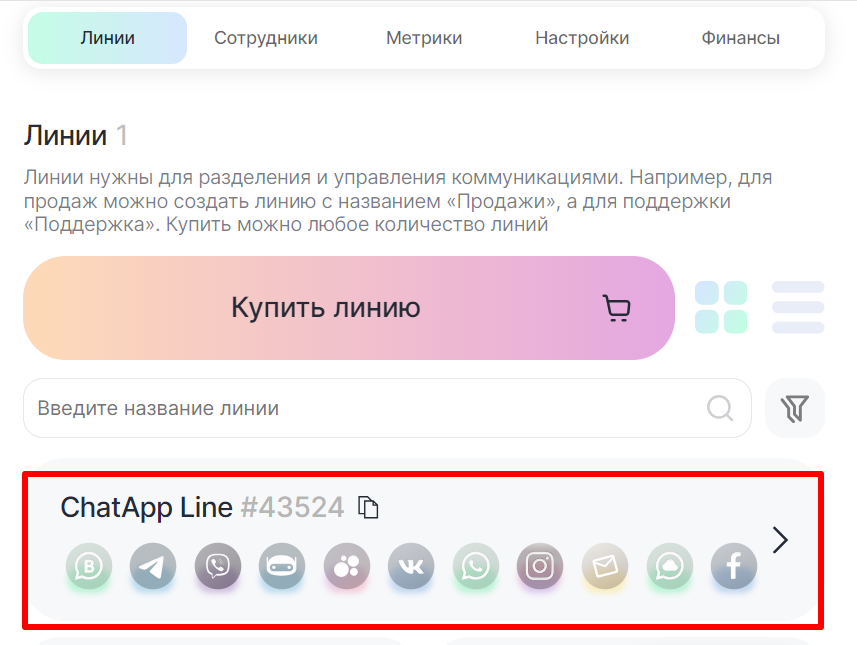Click the Avito three-dots icon

coord(347,567)
